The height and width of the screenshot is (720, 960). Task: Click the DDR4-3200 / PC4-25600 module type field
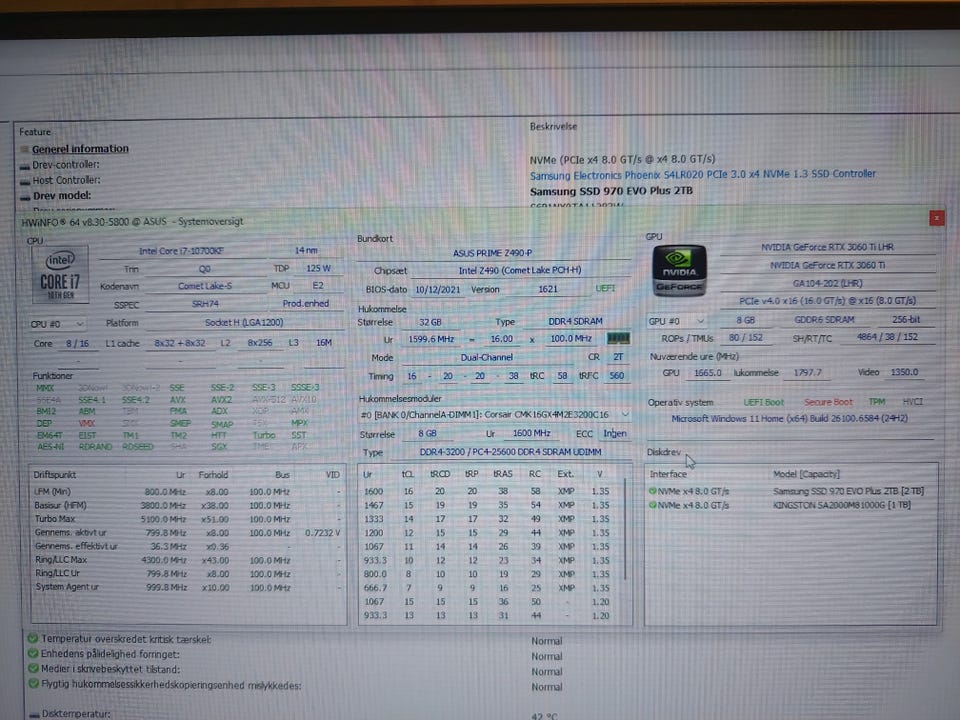(510, 452)
